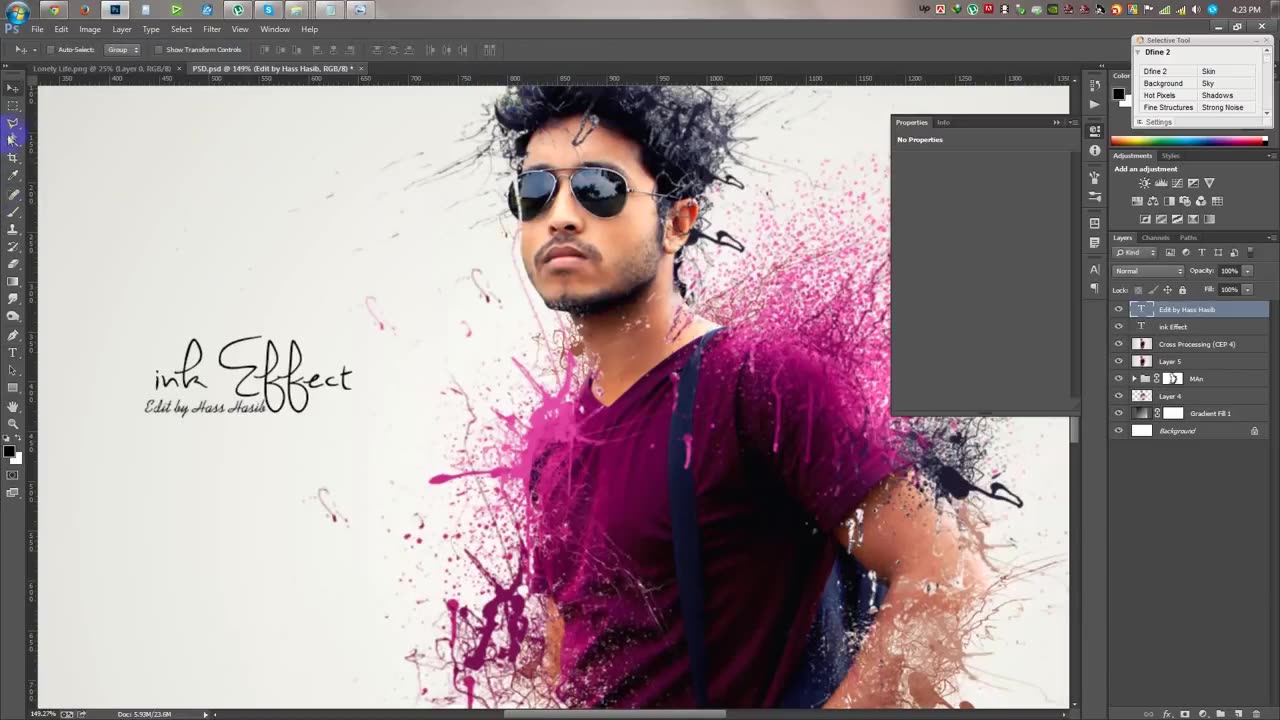Select the Polygonal Lasso tool
This screenshot has width=1280, height=720.
click(x=13, y=123)
